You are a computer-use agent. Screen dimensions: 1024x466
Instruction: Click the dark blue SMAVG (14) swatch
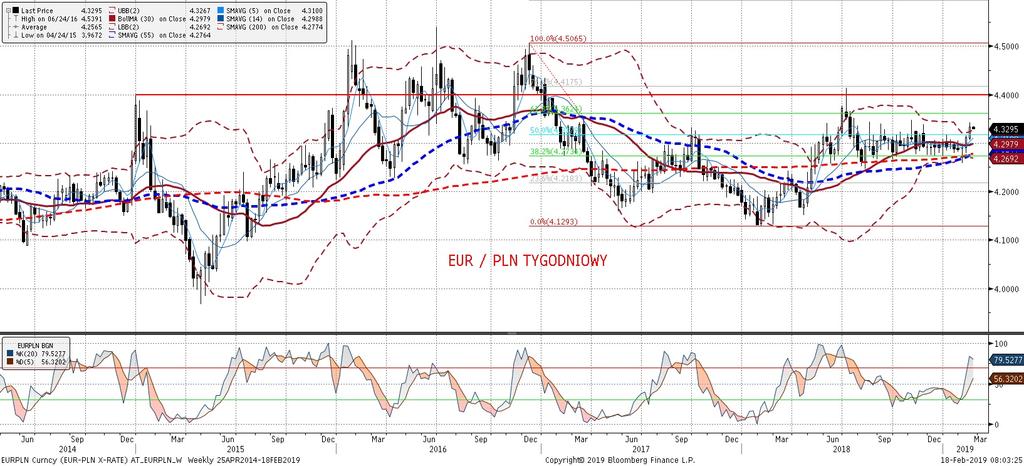point(221,19)
